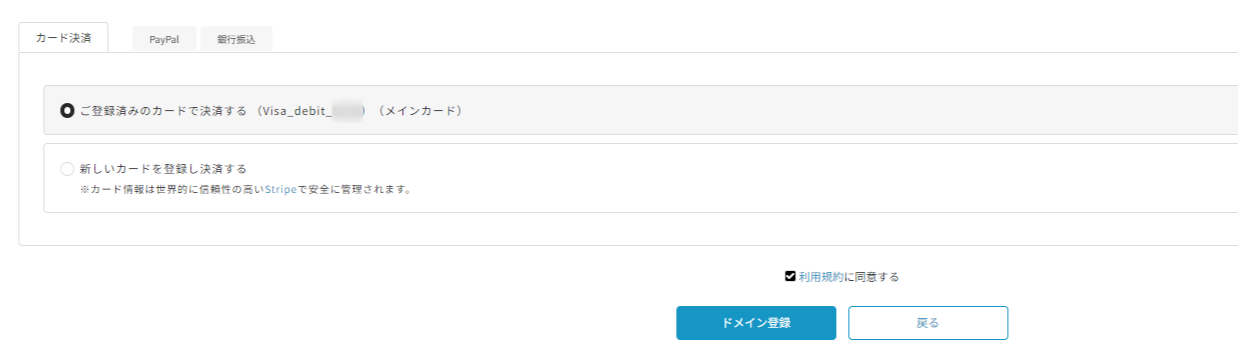
Task: Click blank tab bar area right of 銀行振込
Action: click(x=750, y=40)
